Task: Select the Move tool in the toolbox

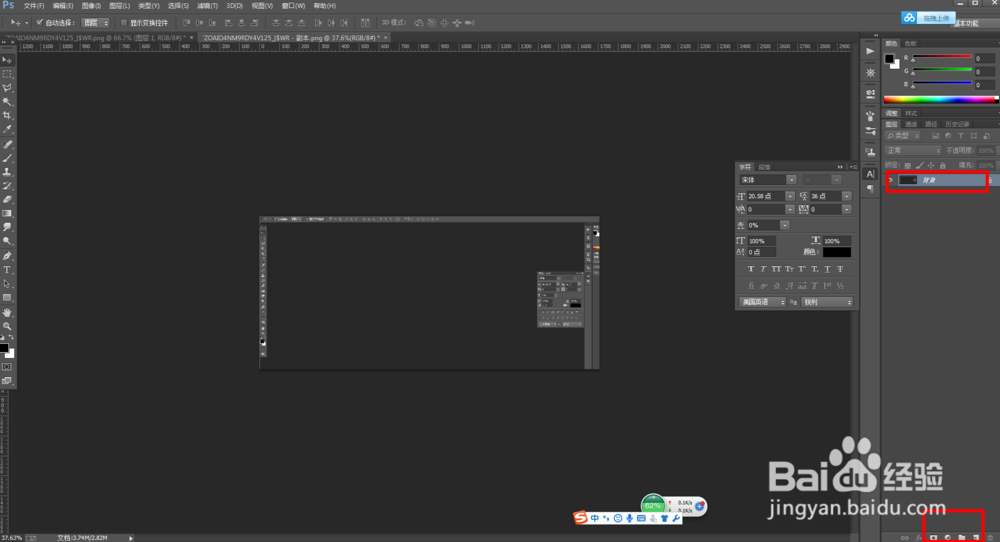Action: (x=7, y=60)
